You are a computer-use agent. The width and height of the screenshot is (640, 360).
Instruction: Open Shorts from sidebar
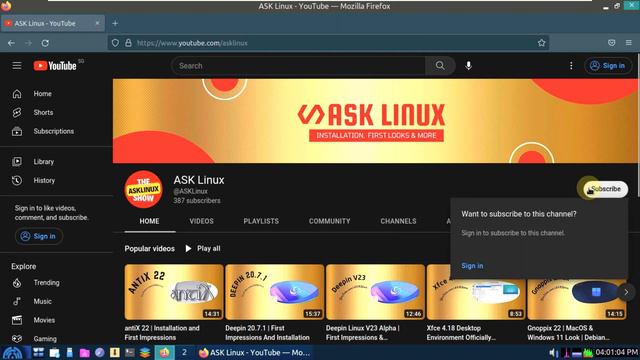coord(42,113)
